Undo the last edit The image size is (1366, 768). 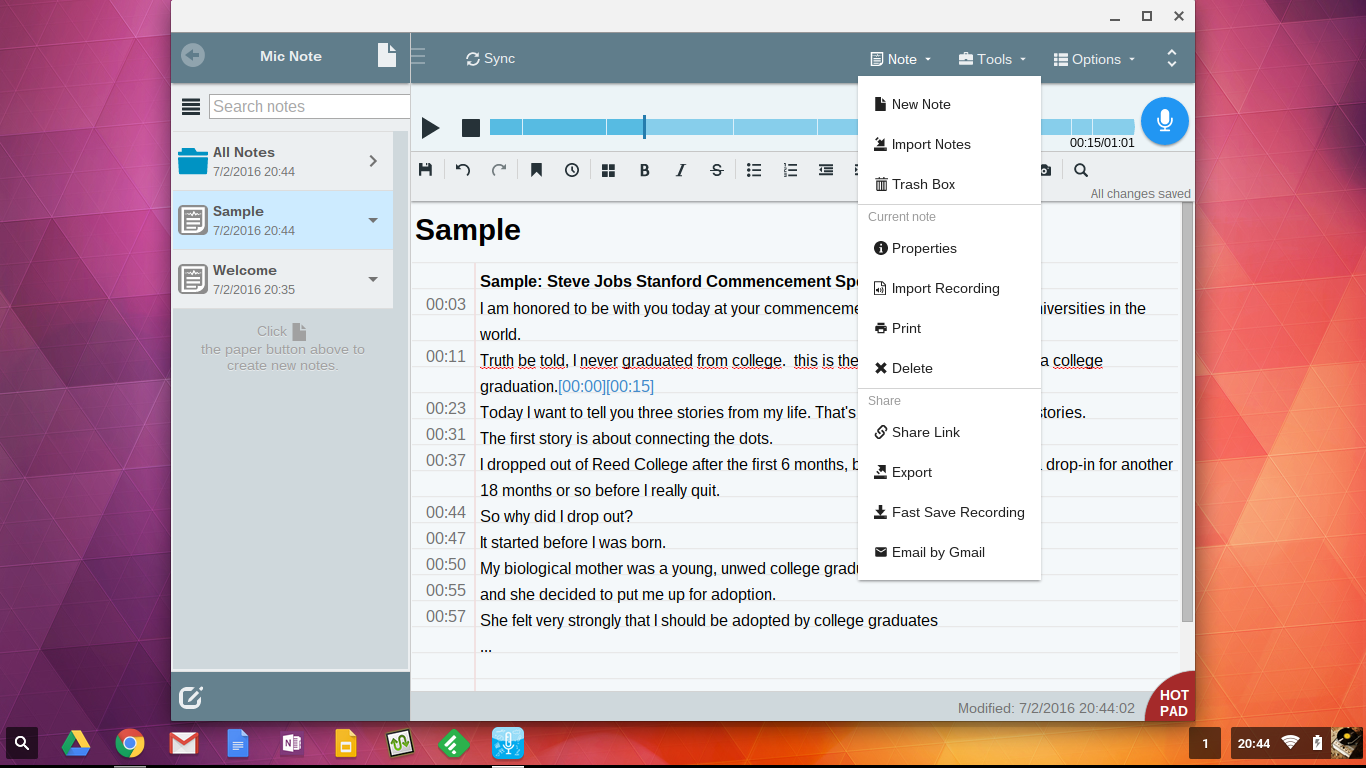click(x=463, y=170)
